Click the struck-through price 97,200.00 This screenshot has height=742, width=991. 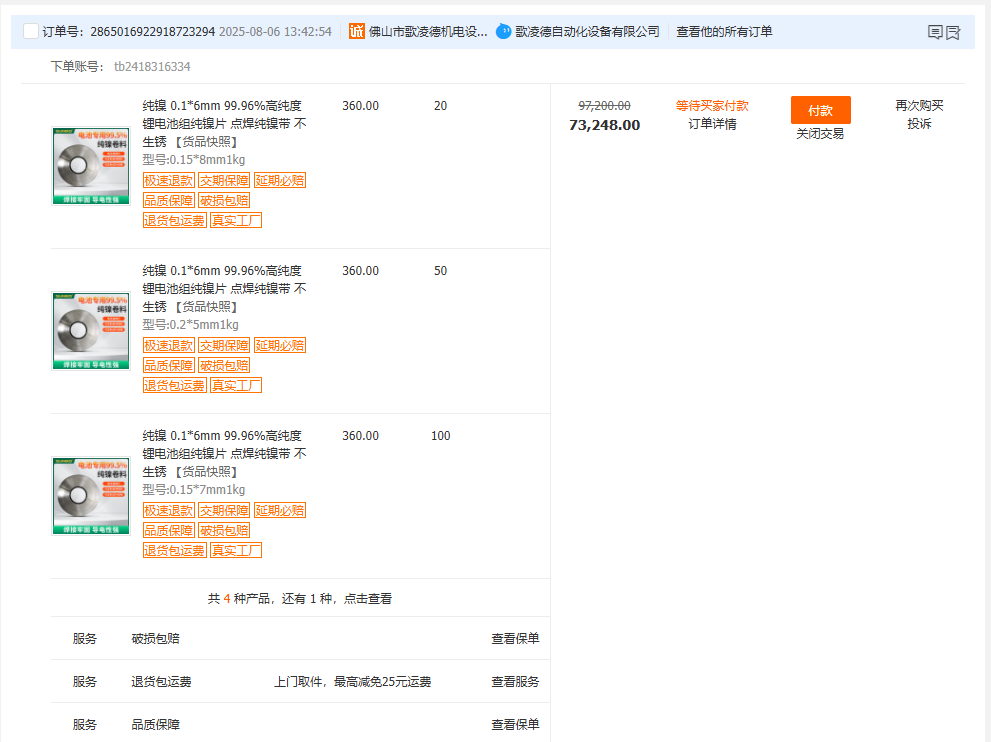604,106
